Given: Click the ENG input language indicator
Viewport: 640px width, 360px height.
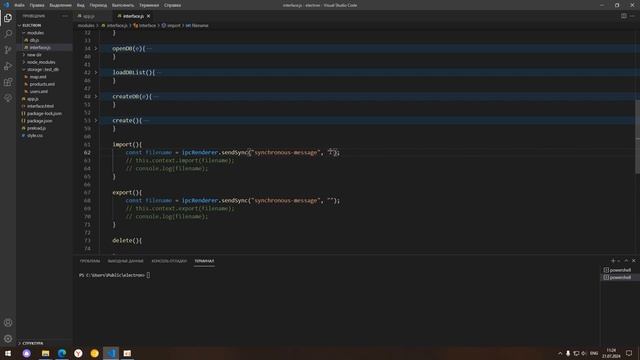Looking at the screenshot, I should 594,353.
